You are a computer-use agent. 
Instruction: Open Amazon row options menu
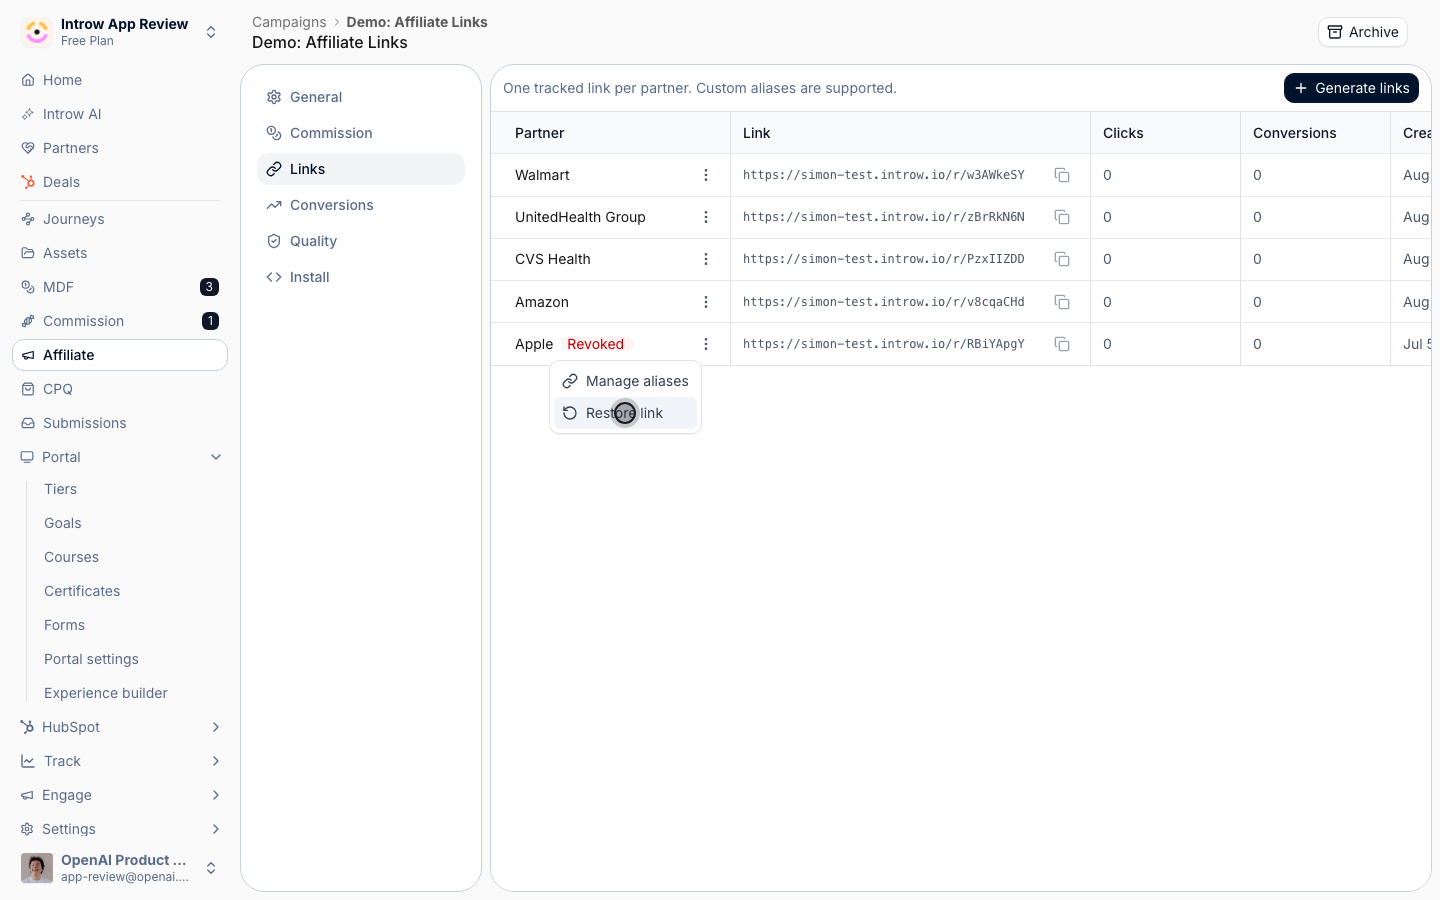[706, 302]
